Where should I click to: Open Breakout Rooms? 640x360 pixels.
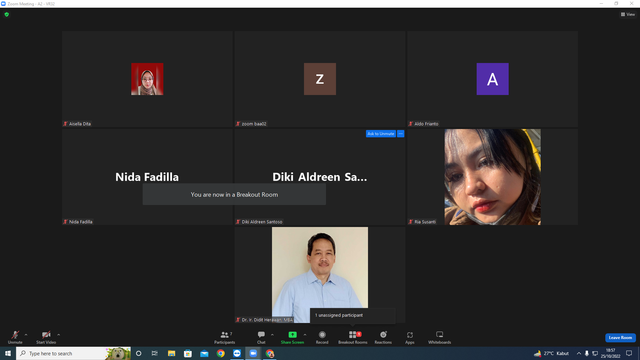353,337
